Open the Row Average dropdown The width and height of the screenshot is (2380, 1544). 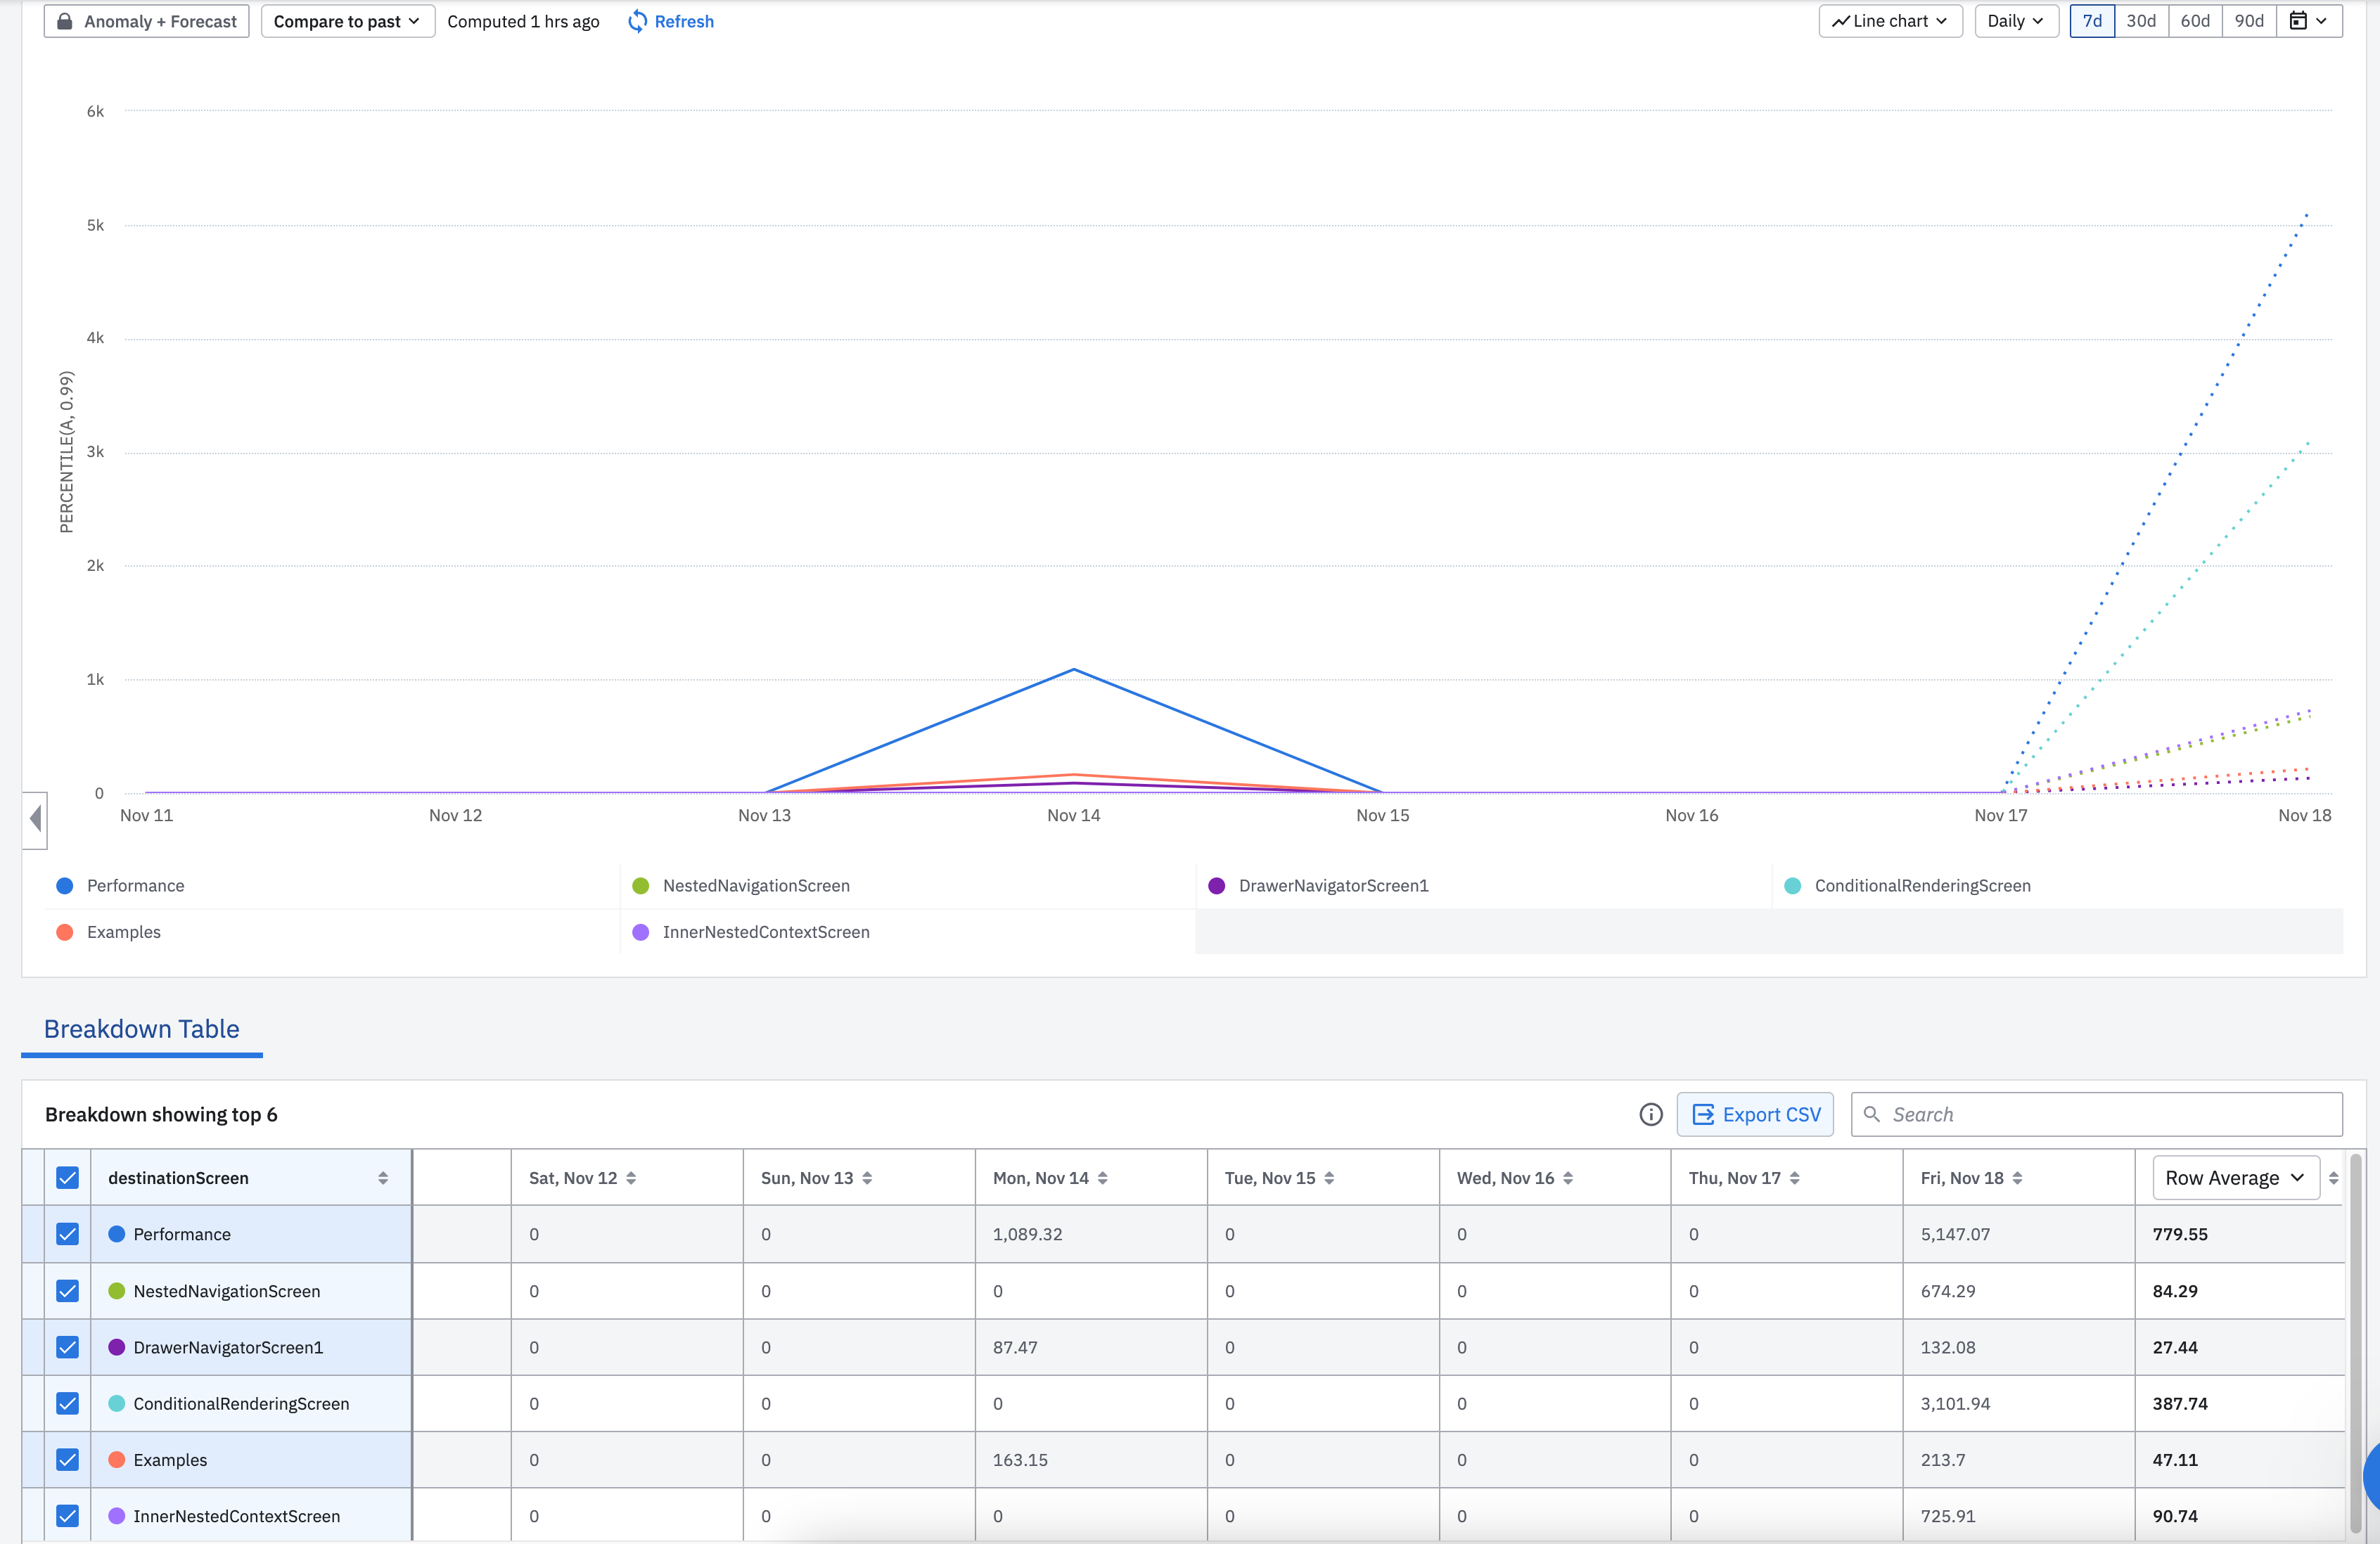click(2235, 1178)
